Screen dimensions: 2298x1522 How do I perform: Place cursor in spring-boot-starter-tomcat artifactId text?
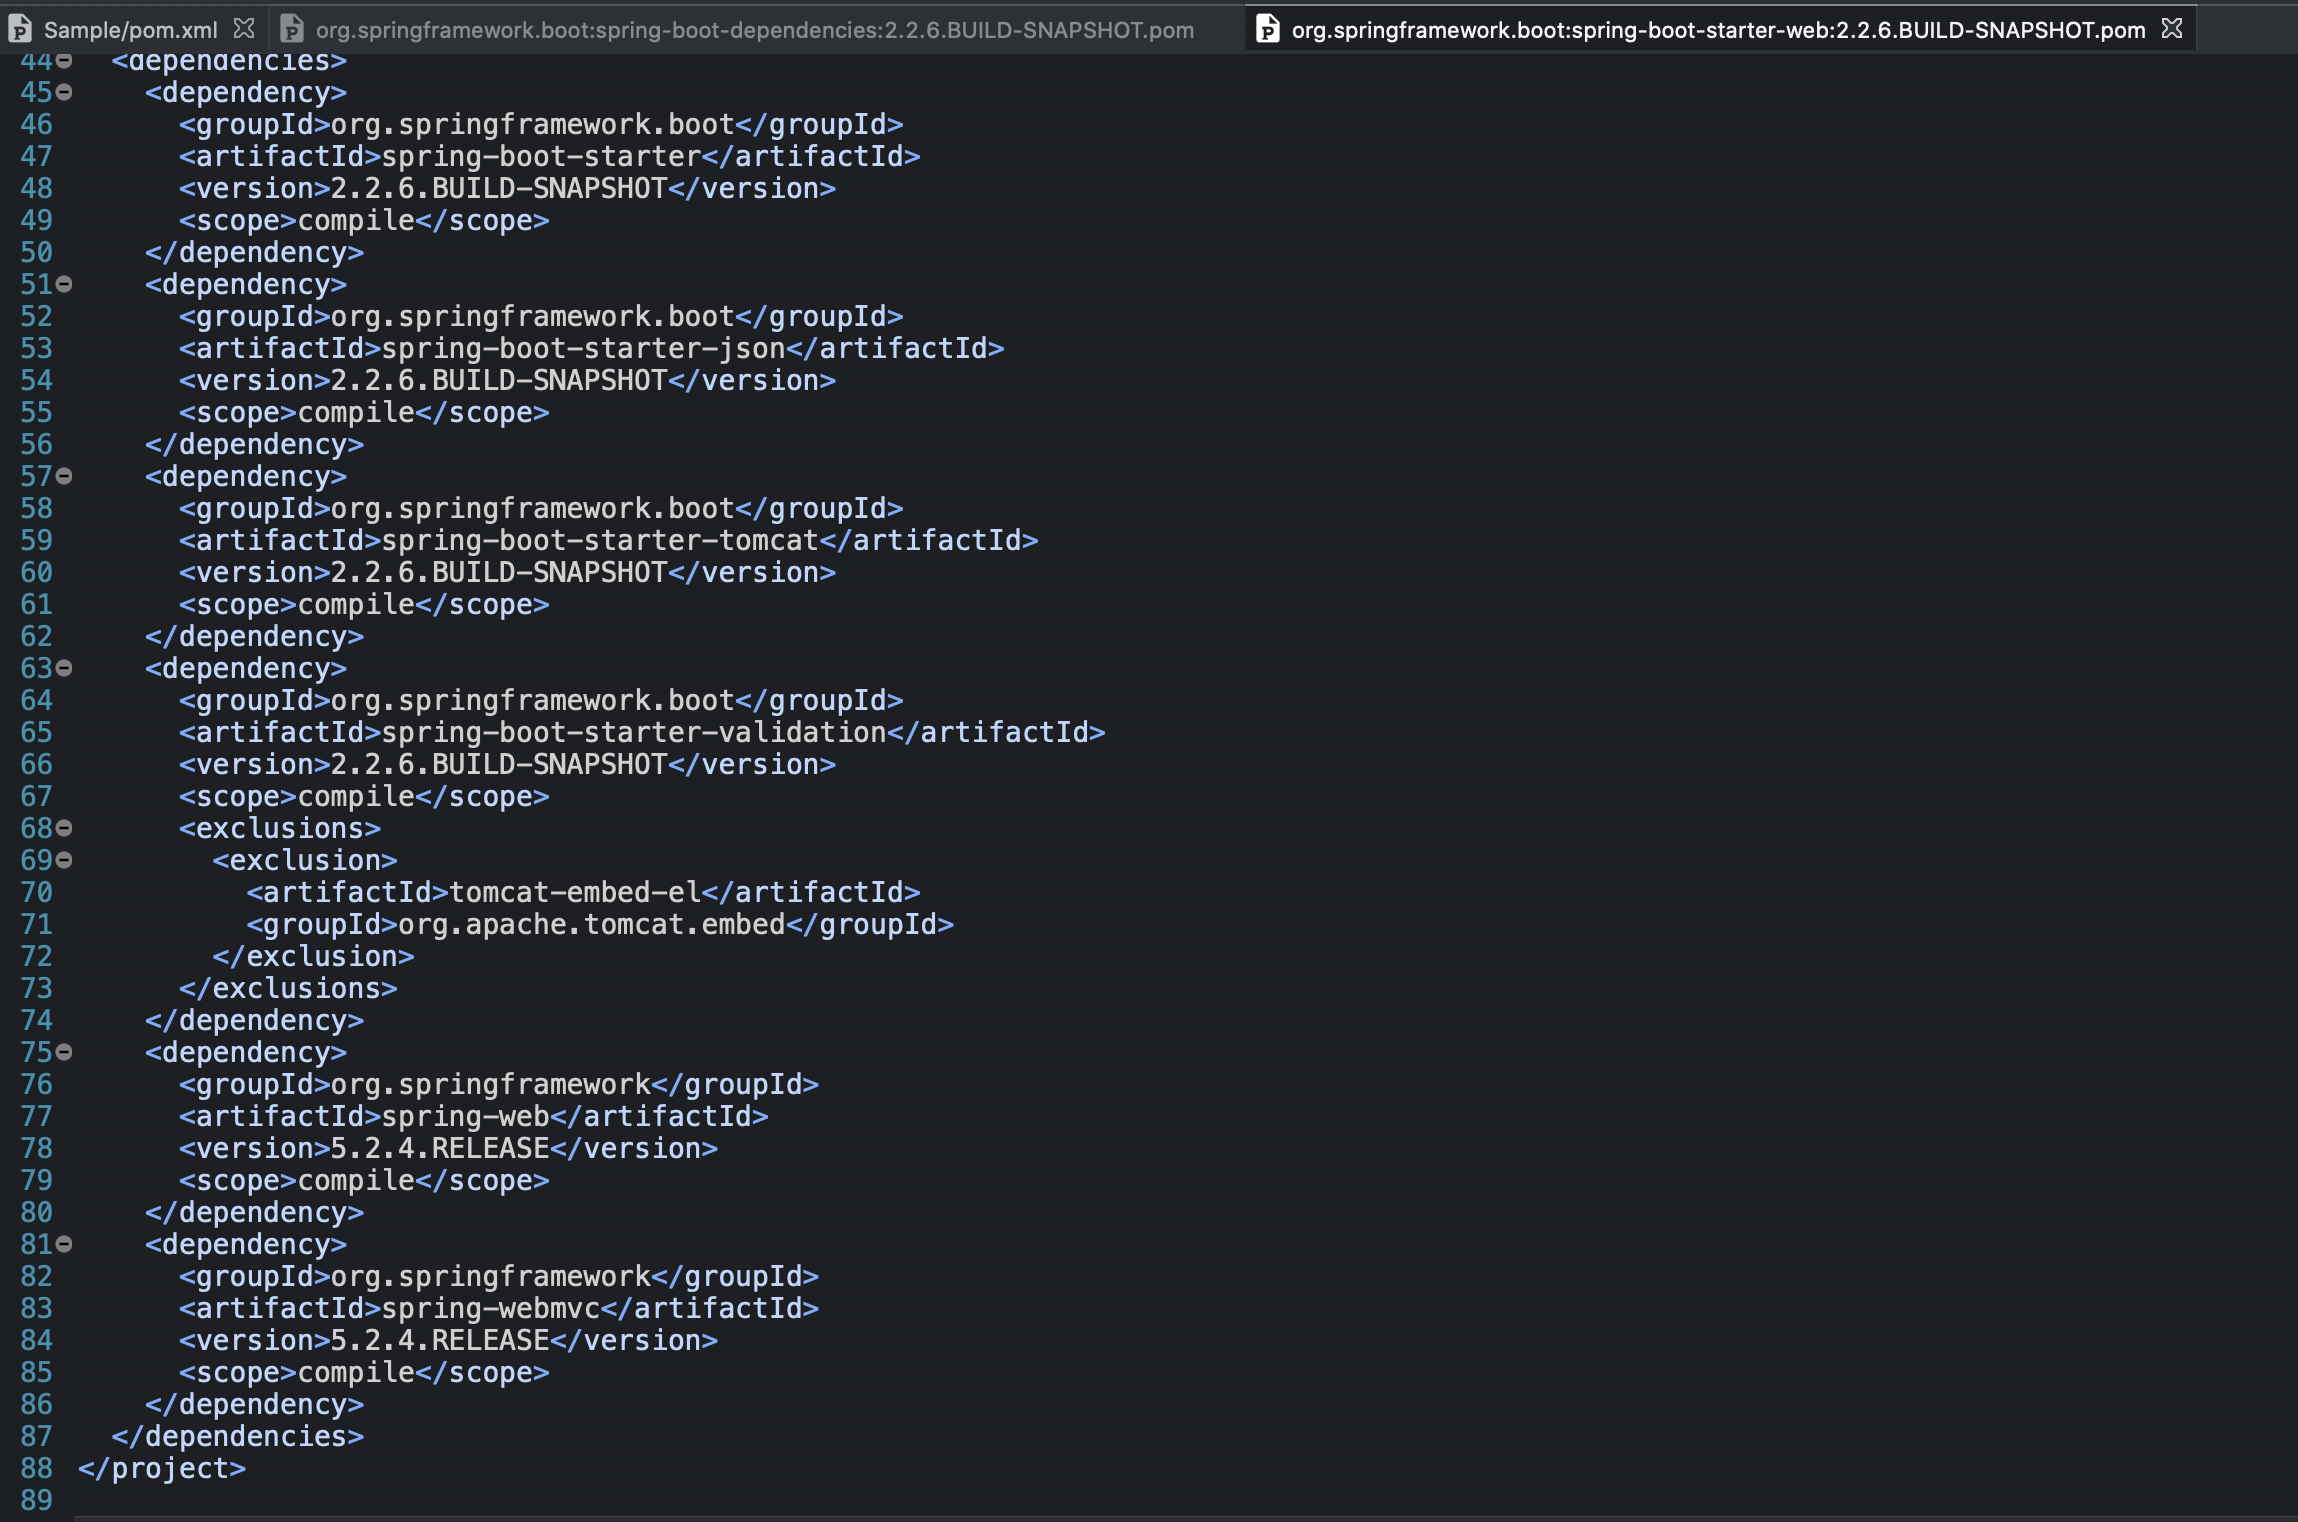coord(600,541)
